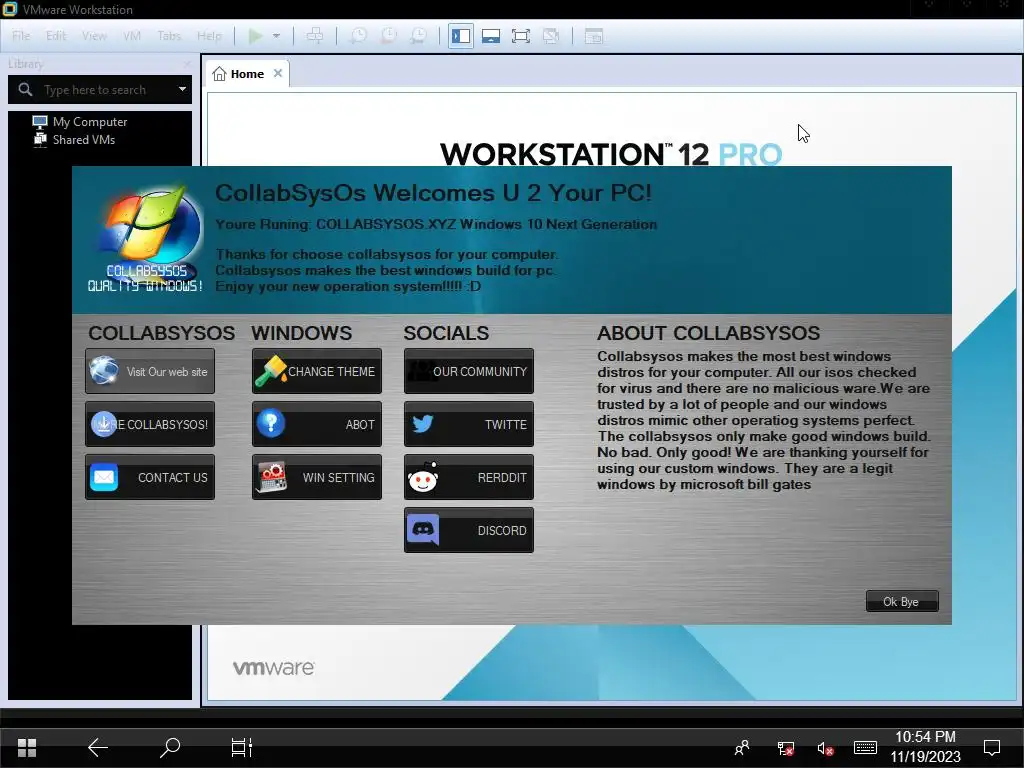
Task: Click the Ok Bye button
Action: (x=902, y=601)
